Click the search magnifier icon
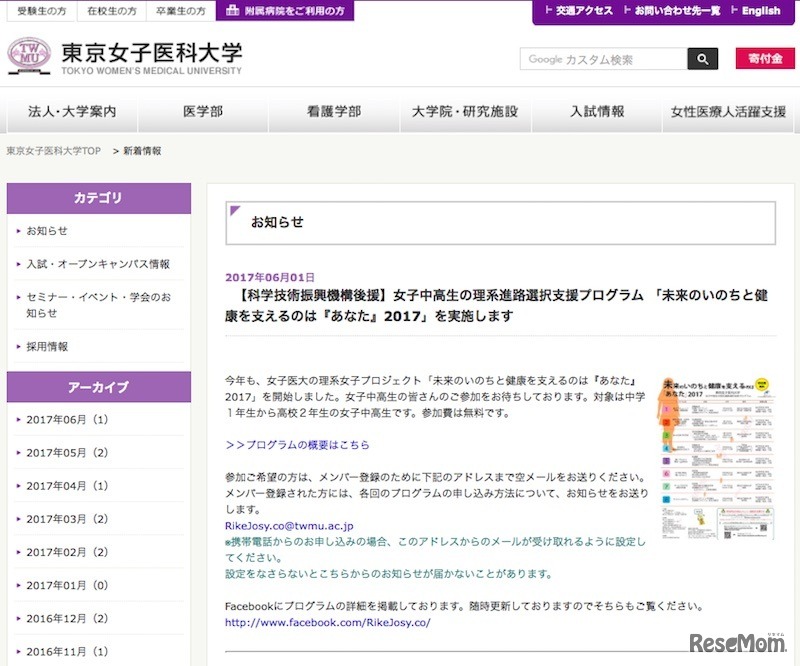The height and width of the screenshot is (666, 800). pyautogui.click(x=703, y=60)
